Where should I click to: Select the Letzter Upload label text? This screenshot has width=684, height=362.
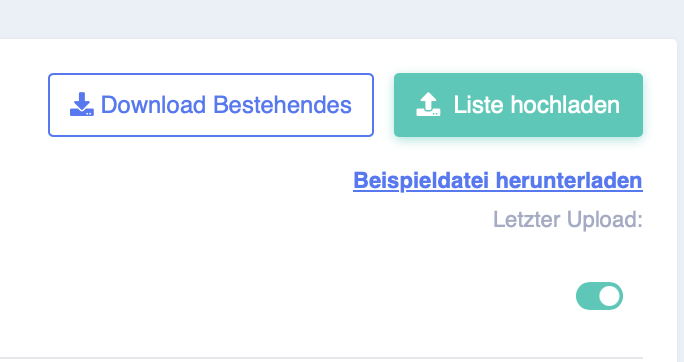point(568,219)
